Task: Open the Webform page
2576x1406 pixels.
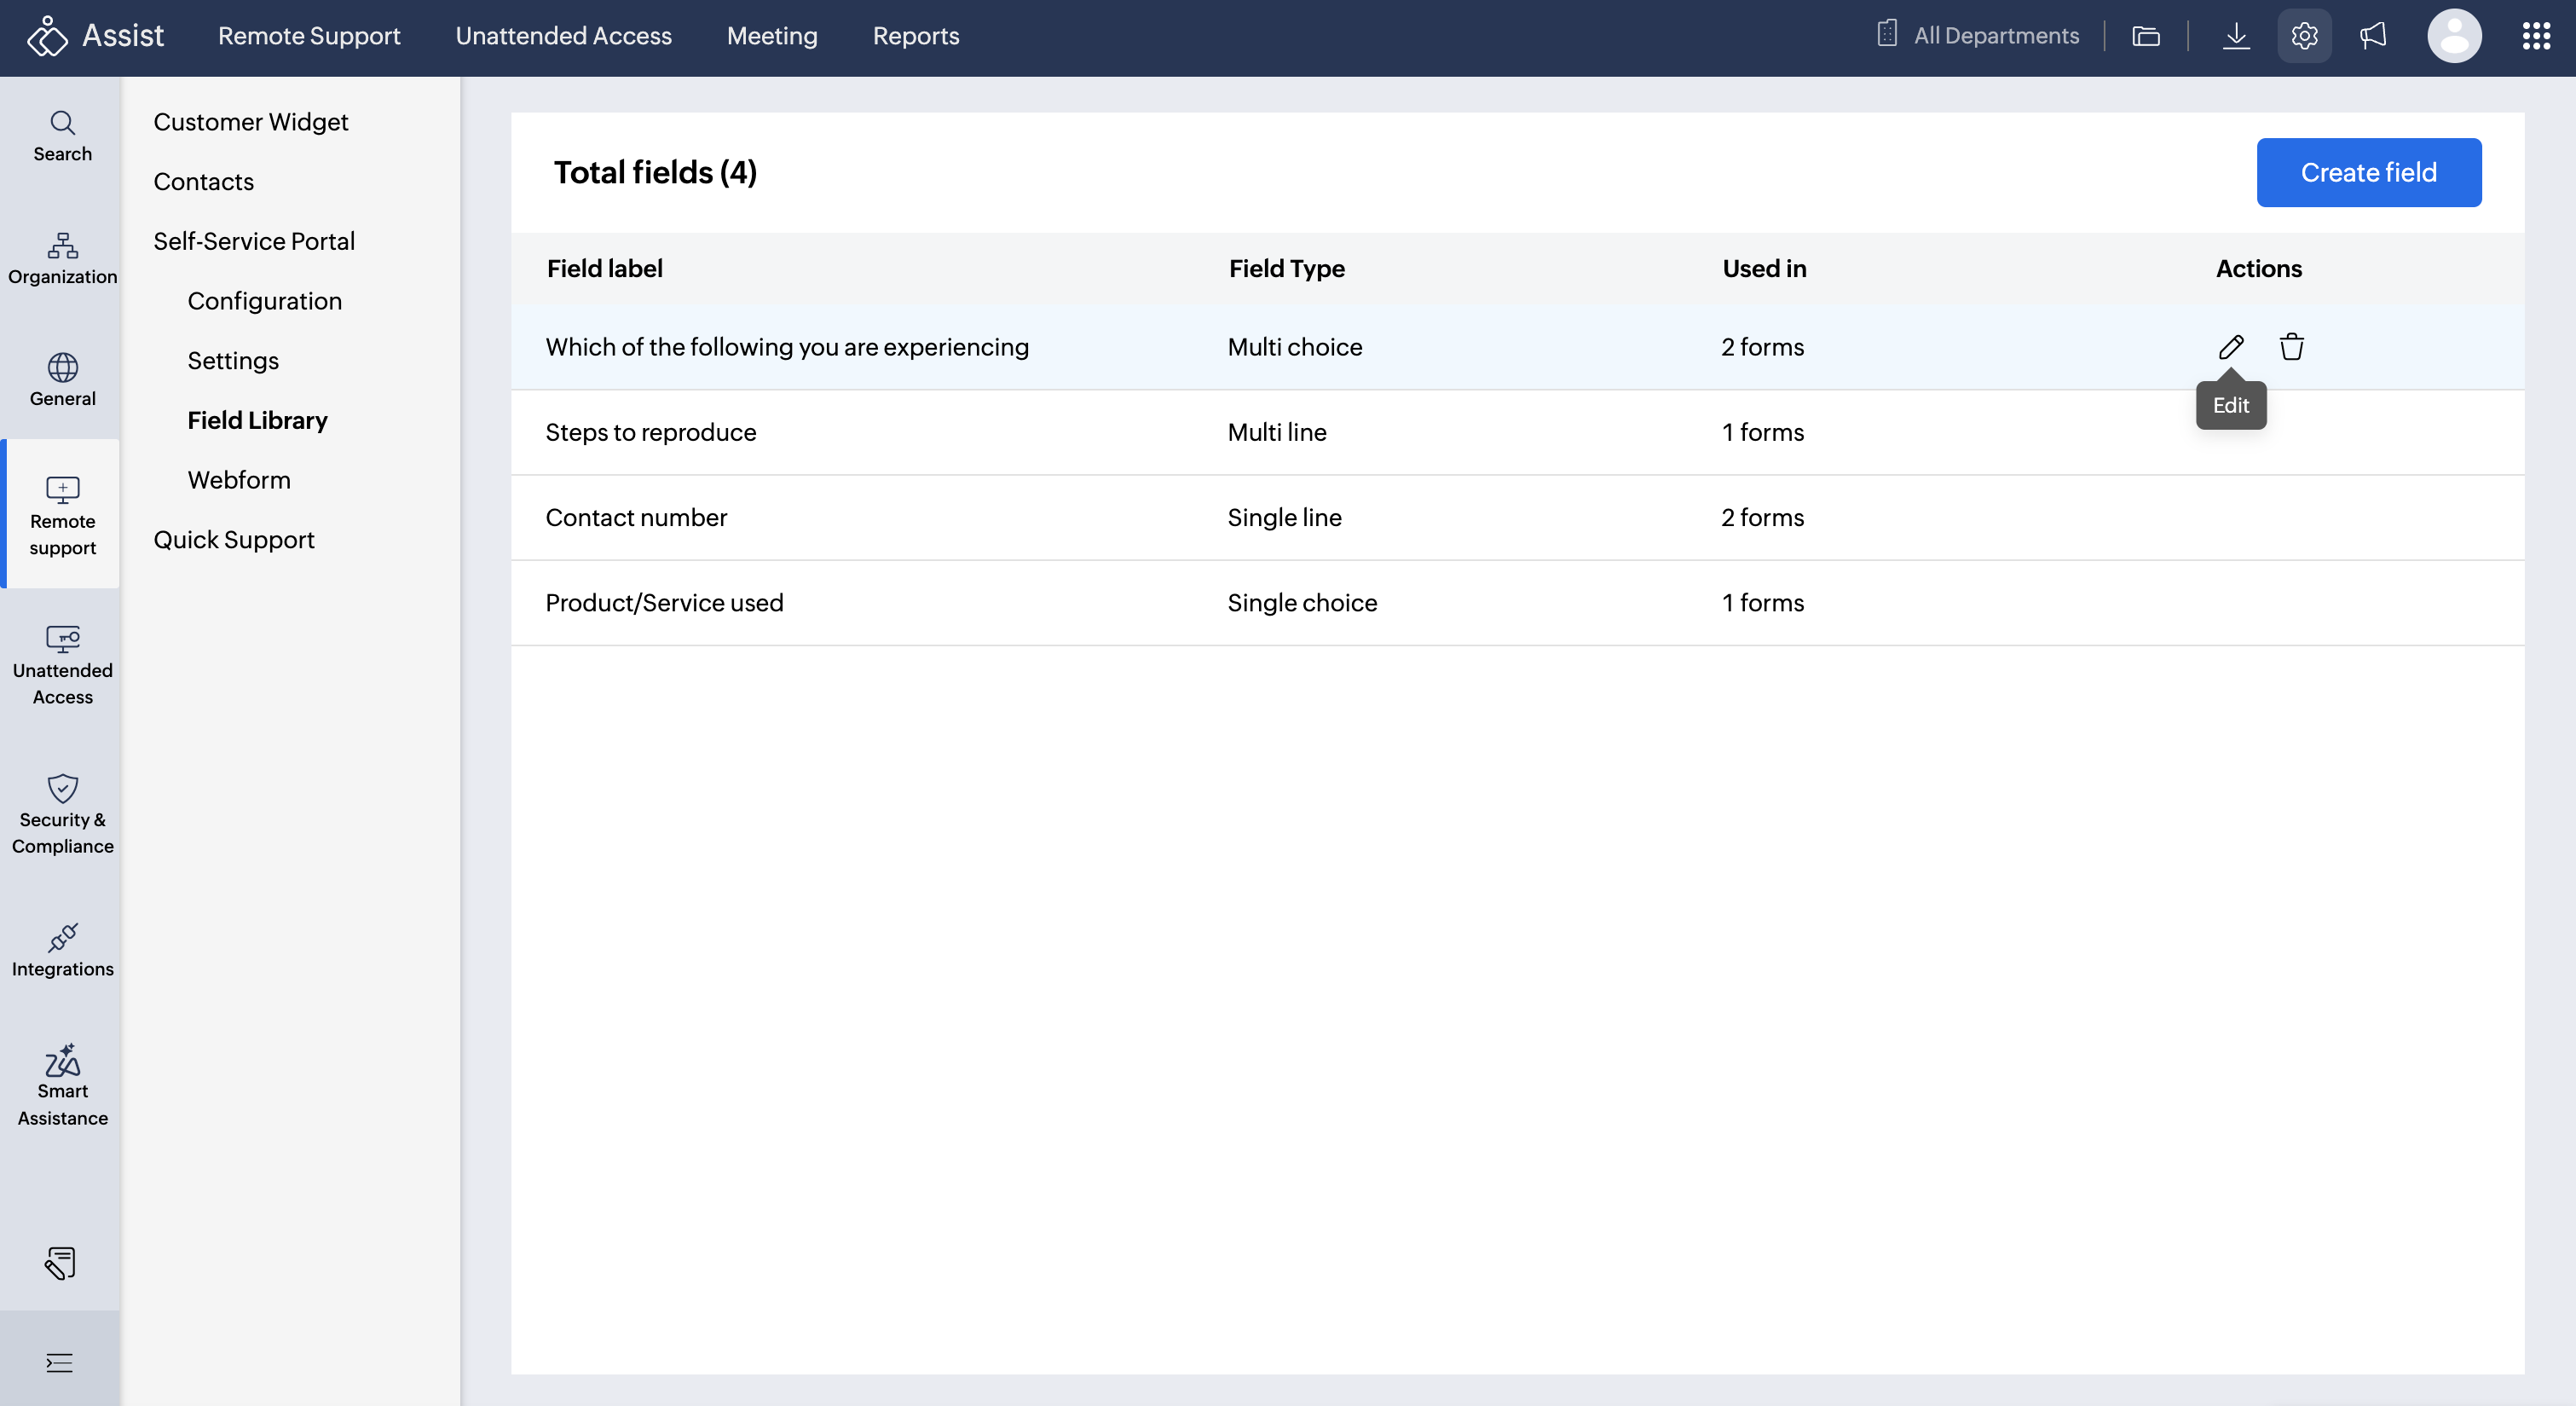Action: [x=239, y=480]
